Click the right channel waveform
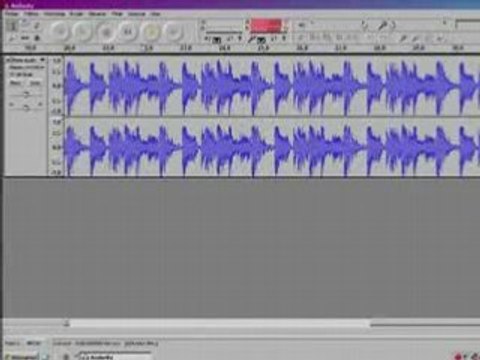Viewport: 480px width, 360px height. 272,147
